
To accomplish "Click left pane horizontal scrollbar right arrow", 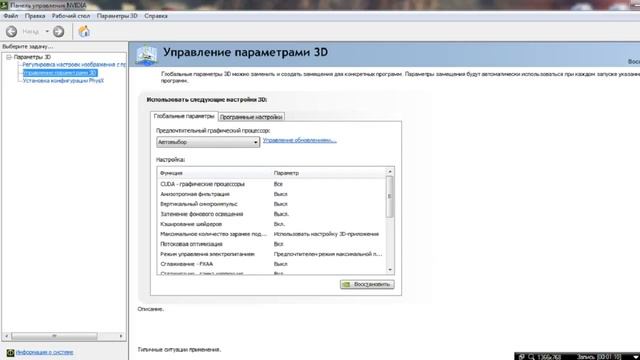I will 121,336.
